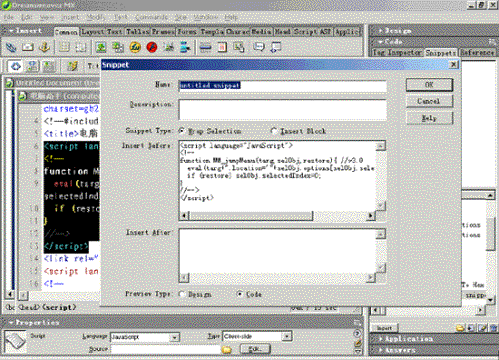Open the script Type dropdown
This screenshot has height=360, width=499.
(286, 336)
